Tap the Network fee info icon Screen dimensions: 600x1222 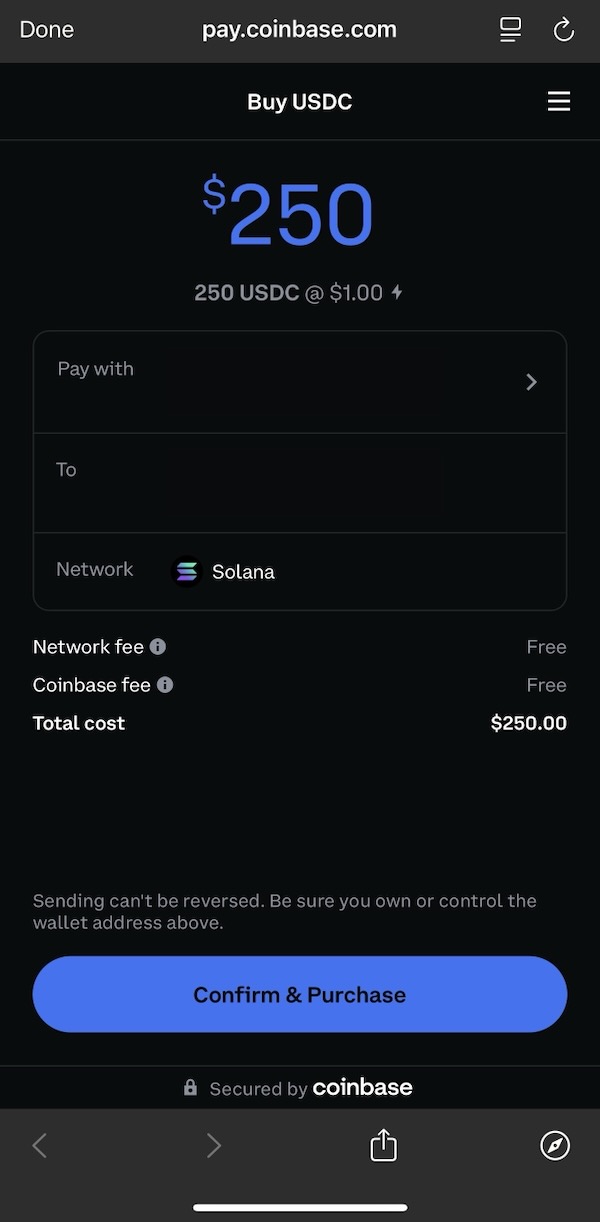tap(158, 647)
